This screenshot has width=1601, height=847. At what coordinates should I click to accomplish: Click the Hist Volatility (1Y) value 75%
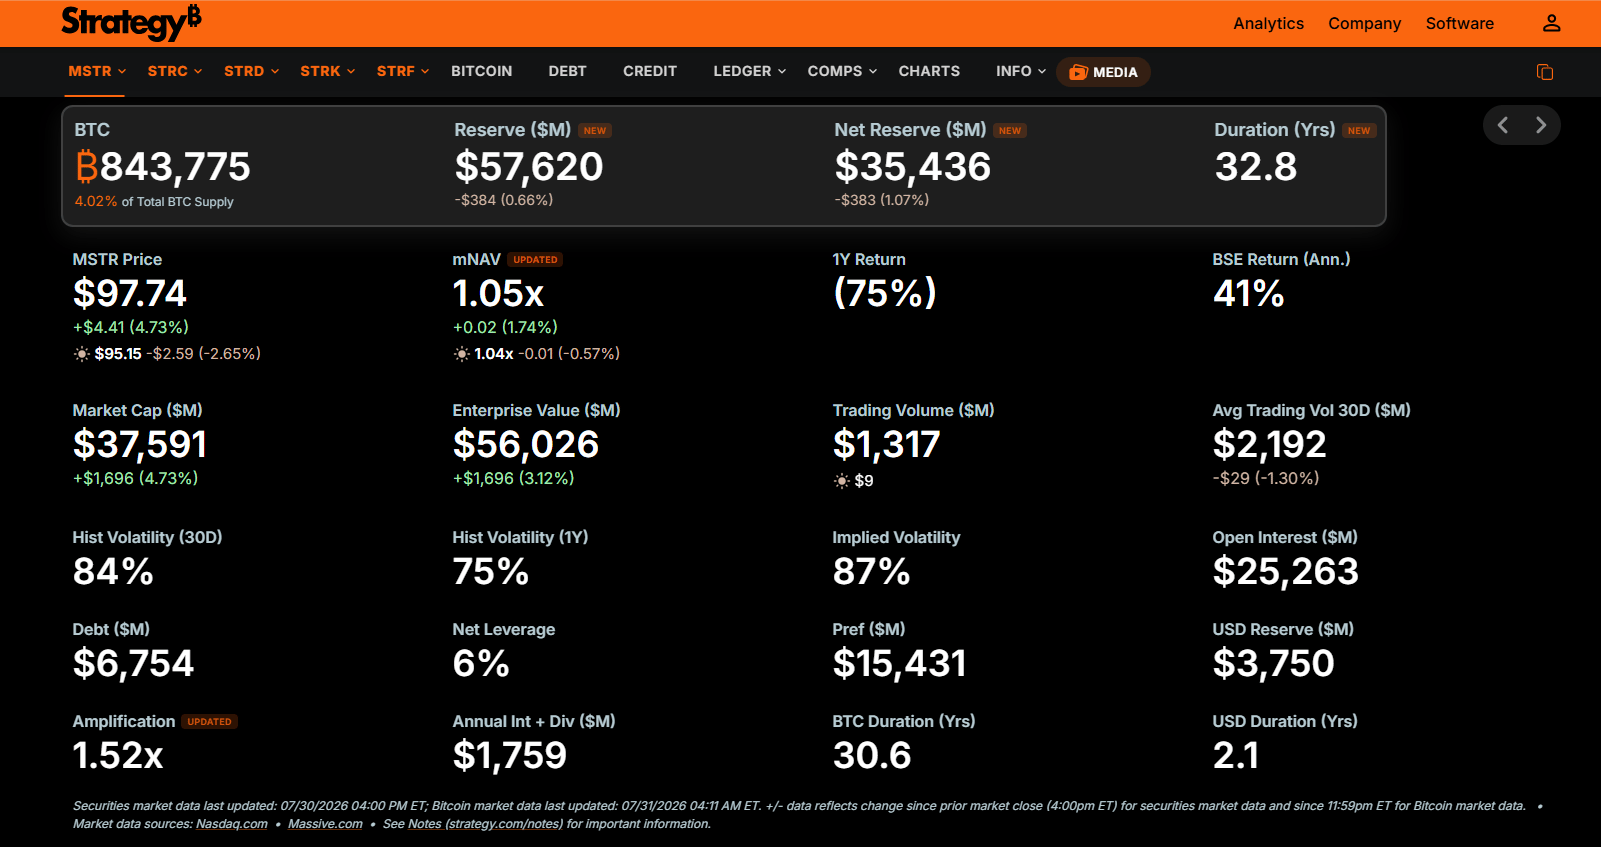click(490, 572)
